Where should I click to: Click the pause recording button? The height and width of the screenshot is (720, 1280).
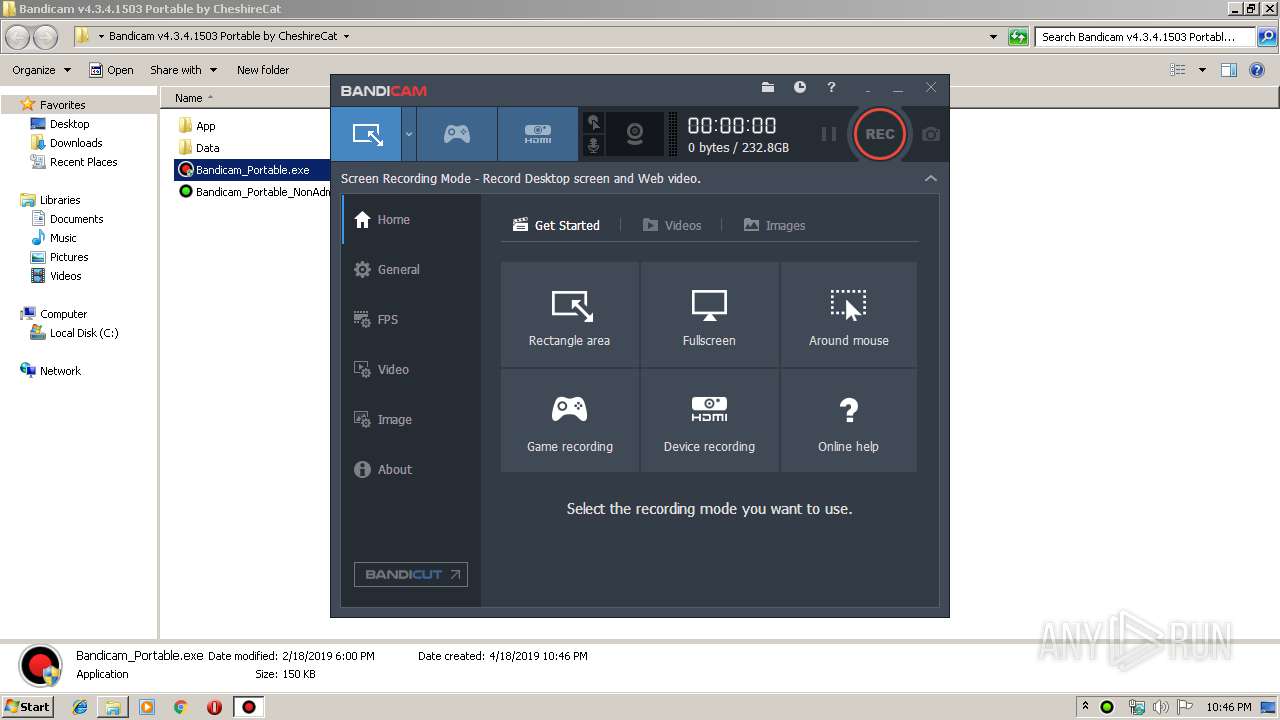click(829, 134)
